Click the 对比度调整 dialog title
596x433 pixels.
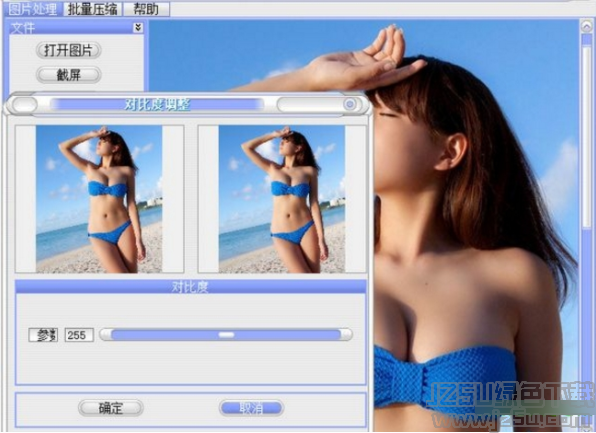(157, 105)
